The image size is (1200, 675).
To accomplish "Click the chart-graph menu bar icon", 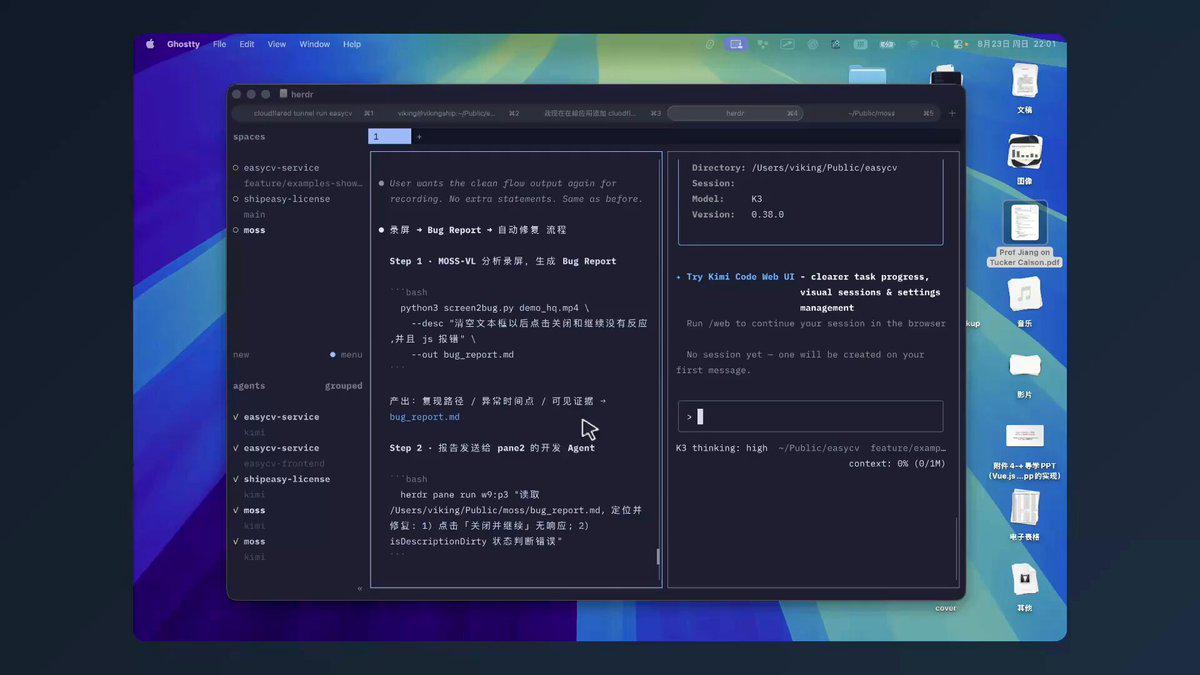I will click(788, 44).
